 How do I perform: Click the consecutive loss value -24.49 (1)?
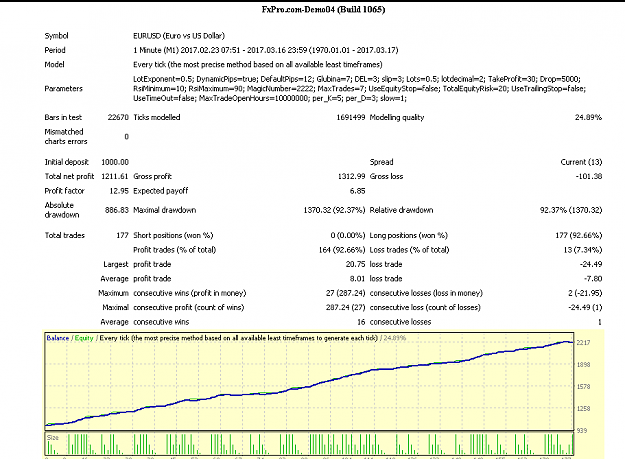tap(585, 307)
